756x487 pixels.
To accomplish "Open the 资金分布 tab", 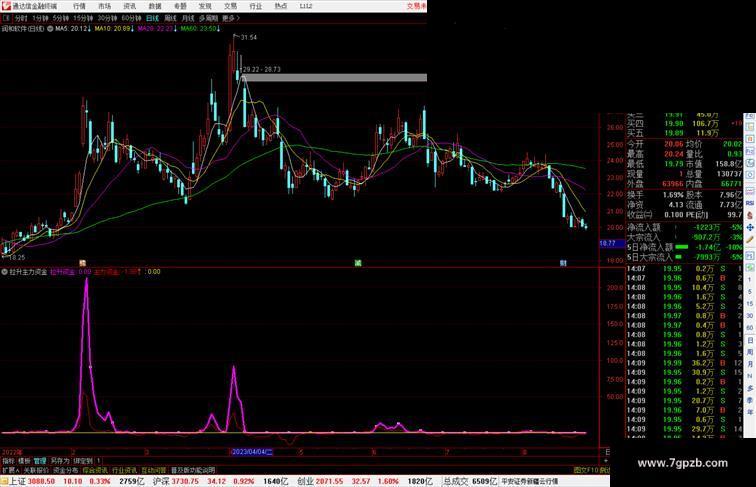I will [66, 470].
